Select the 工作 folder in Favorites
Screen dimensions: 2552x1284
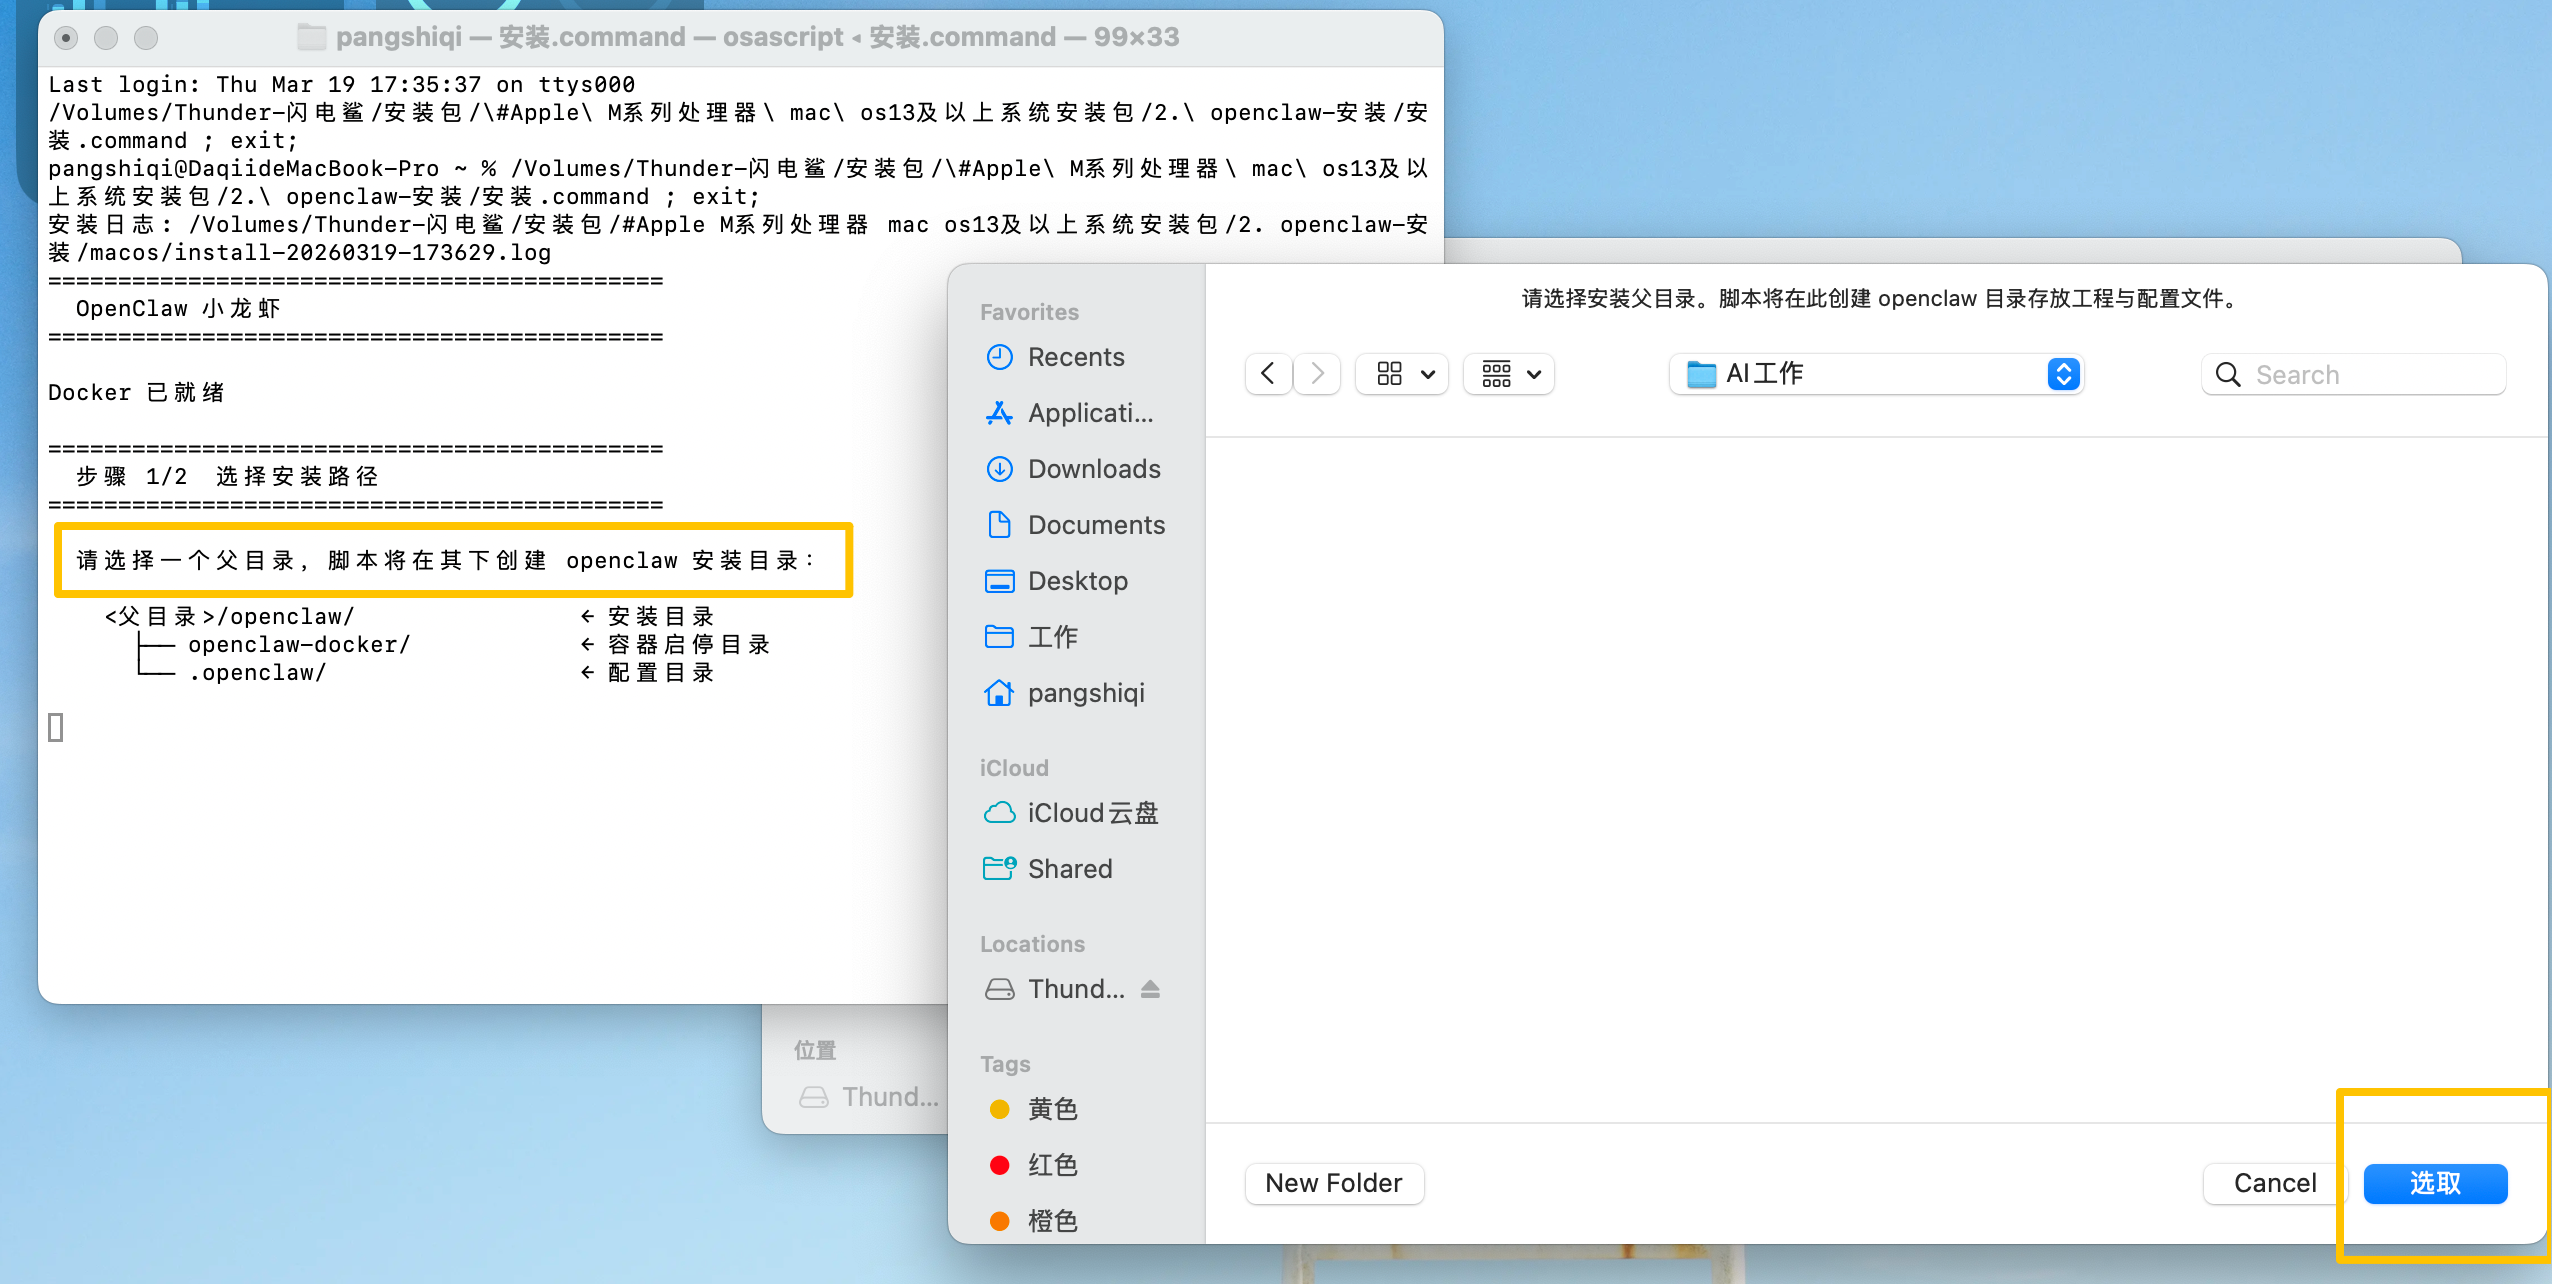[x=1052, y=637]
